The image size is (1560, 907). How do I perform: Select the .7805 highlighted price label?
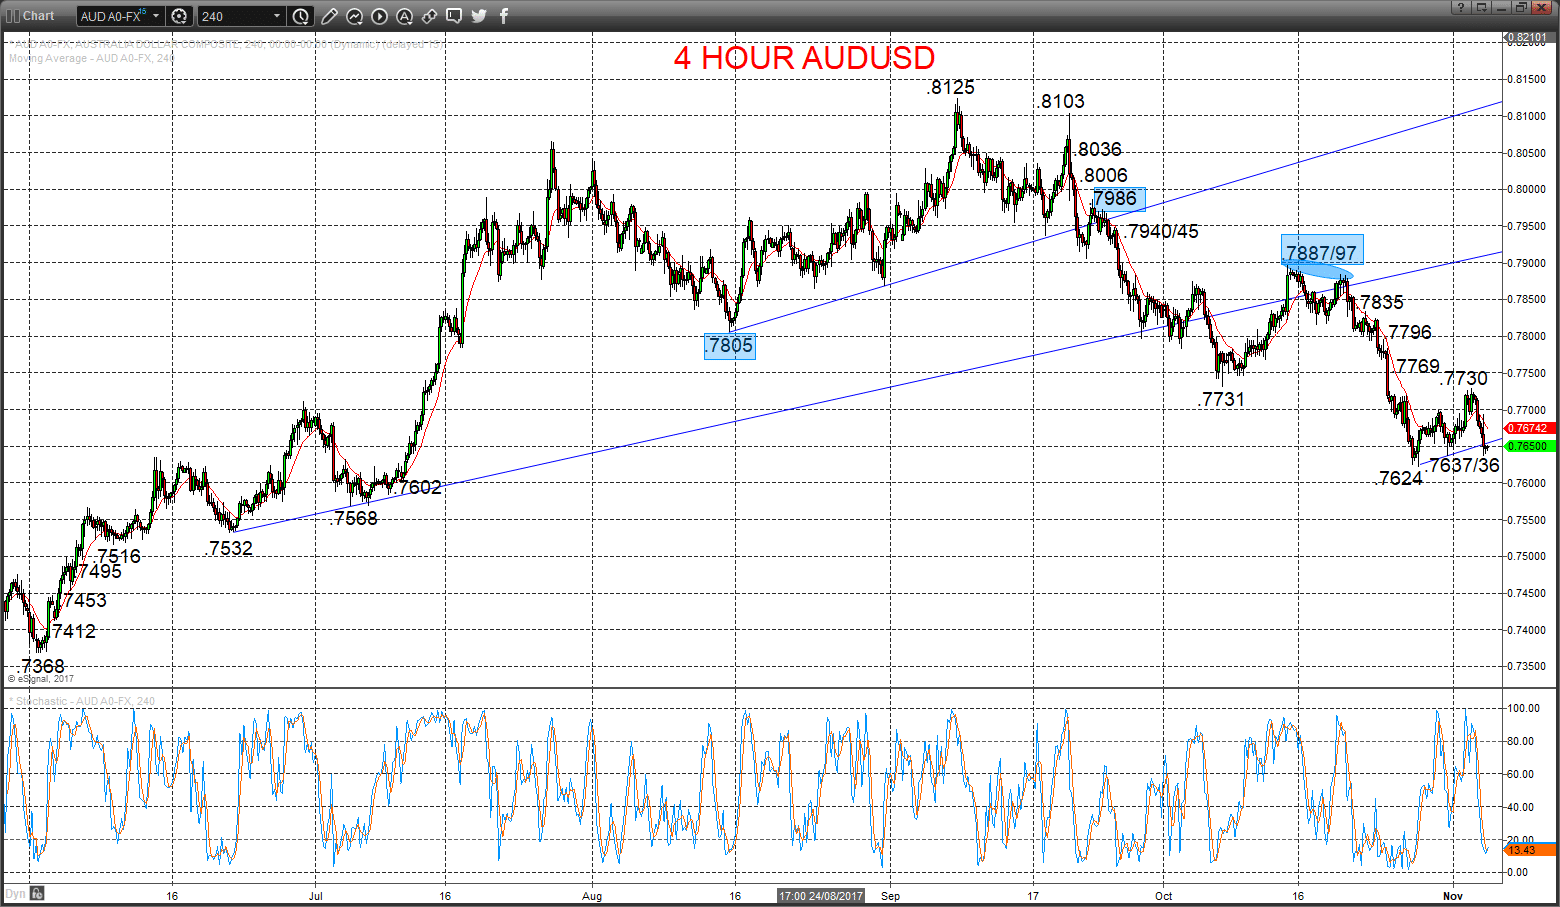729,346
